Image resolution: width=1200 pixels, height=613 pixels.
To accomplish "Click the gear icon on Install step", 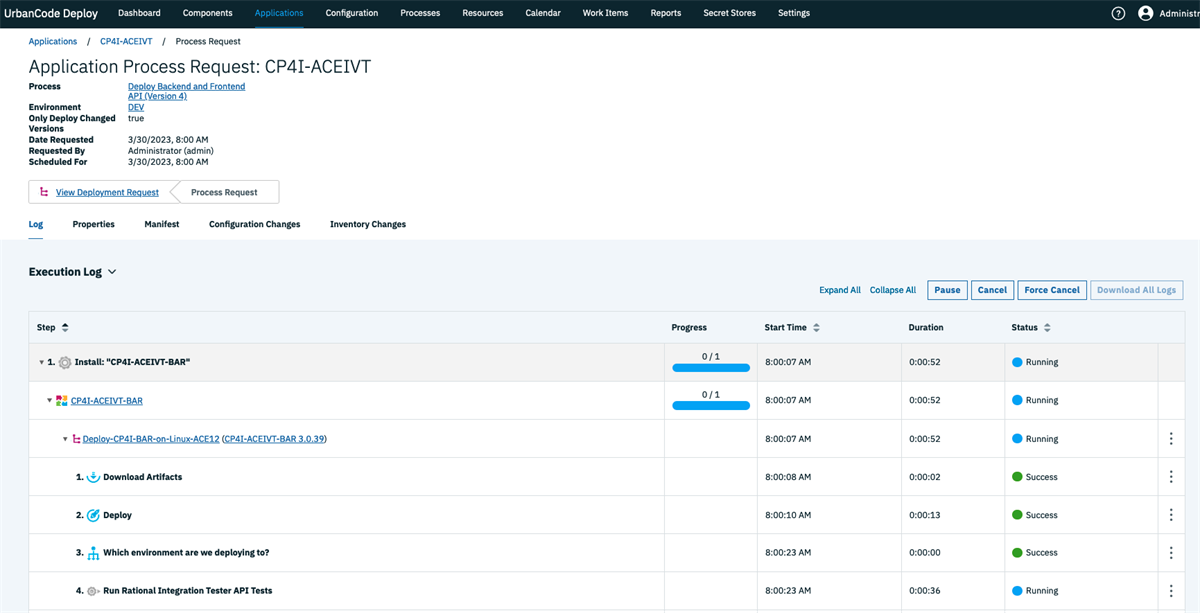I will [64, 362].
